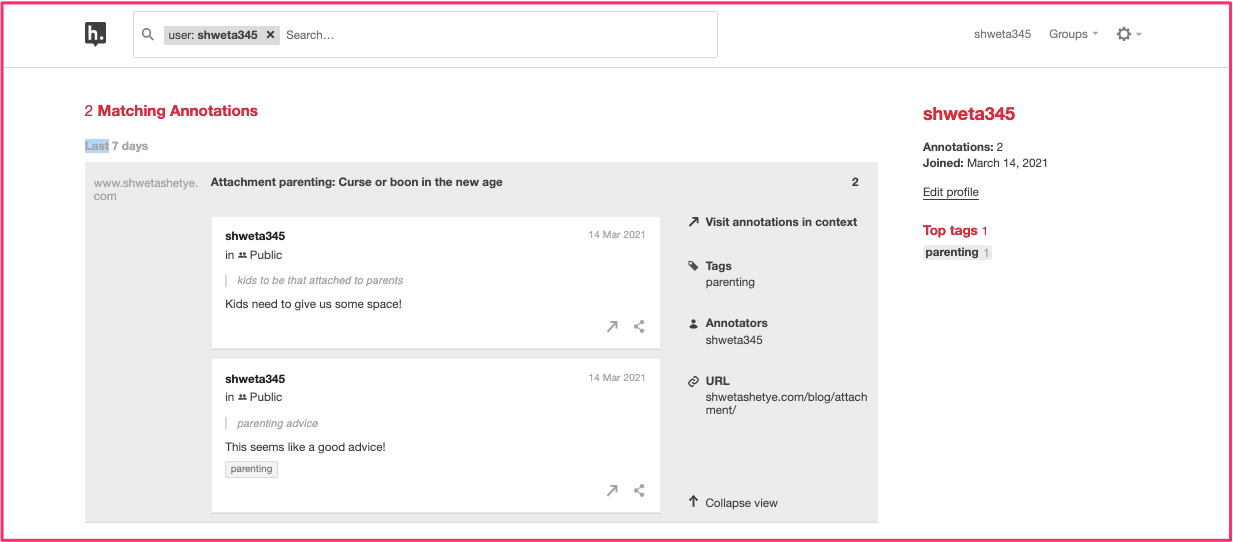Filter by parenting in Tags sidebar
Screen dimensions: 1233x542
[x=730, y=282]
